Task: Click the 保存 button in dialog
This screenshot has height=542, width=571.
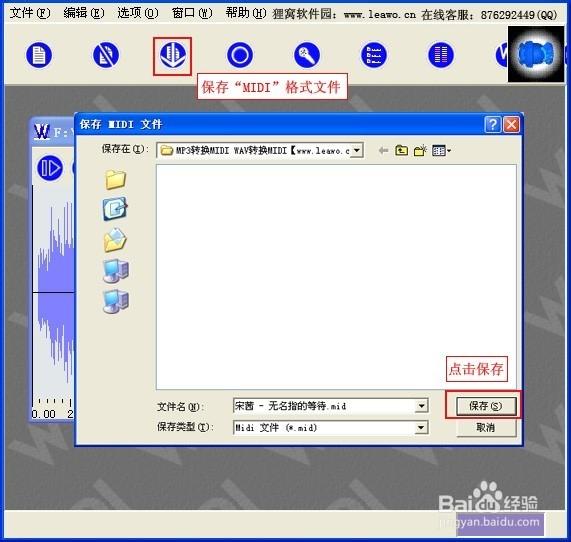Action: click(486, 406)
